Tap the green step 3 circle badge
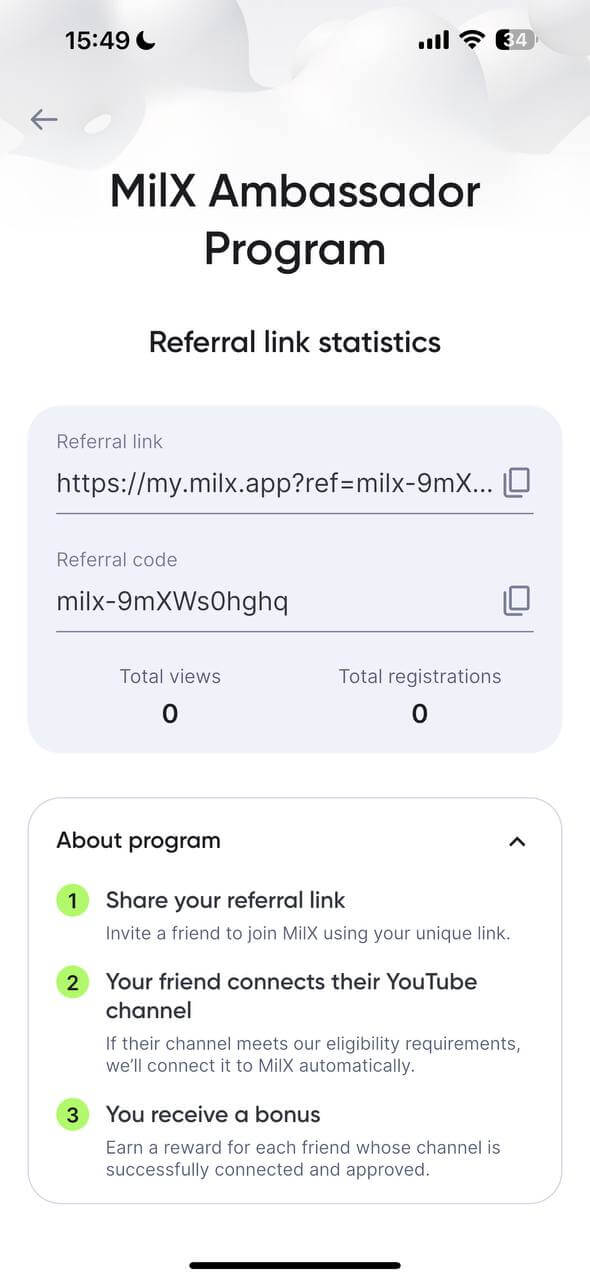 tap(72, 1114)
